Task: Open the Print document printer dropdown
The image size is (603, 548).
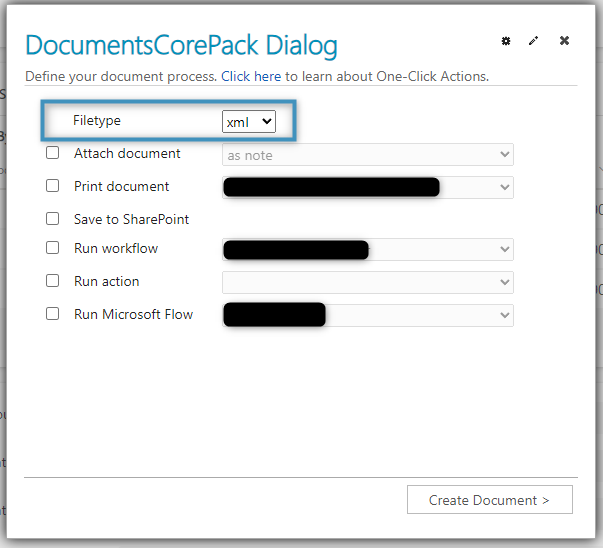Action: [368, 187]
